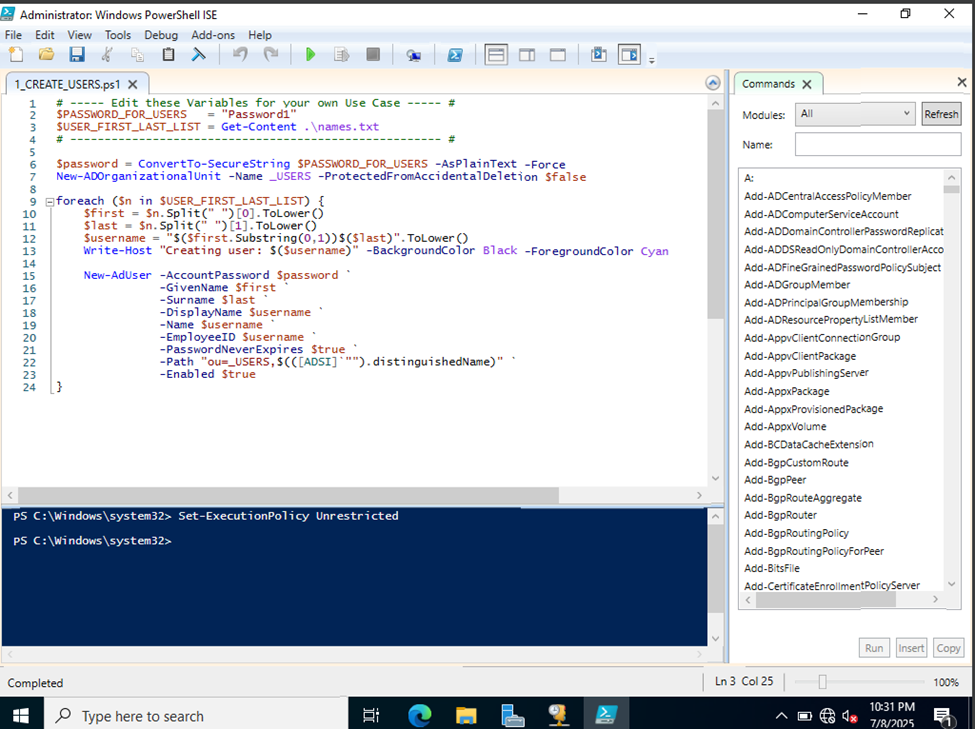Image resolution: width=975 pixels, height=729 pixels.
Task: Close the Commands tab with its X
Action: click(x=806, y=84)
